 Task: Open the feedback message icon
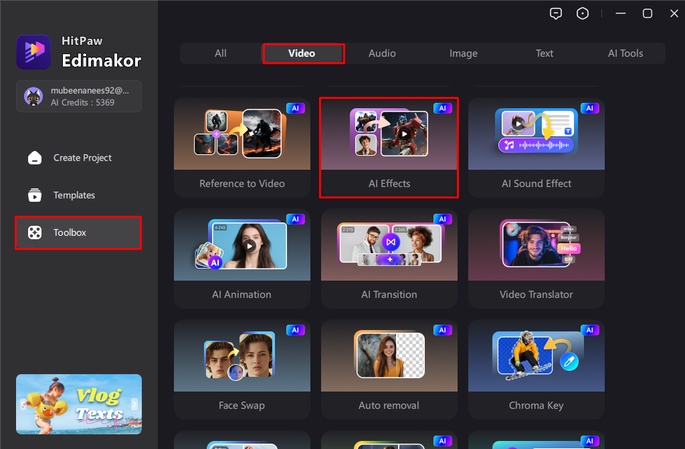tap(557, 13)
